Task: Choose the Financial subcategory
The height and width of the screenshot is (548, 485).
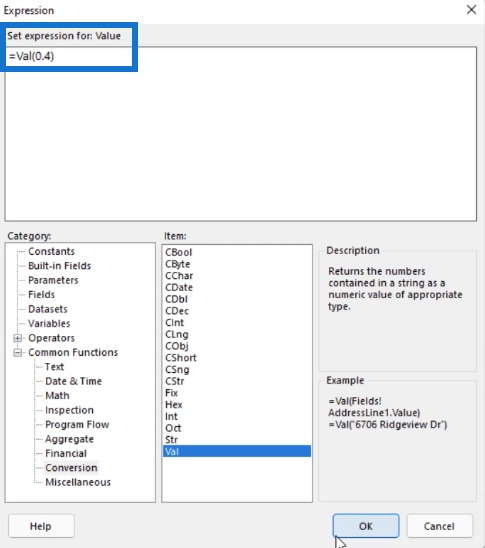Action: (x=66, y=453)
